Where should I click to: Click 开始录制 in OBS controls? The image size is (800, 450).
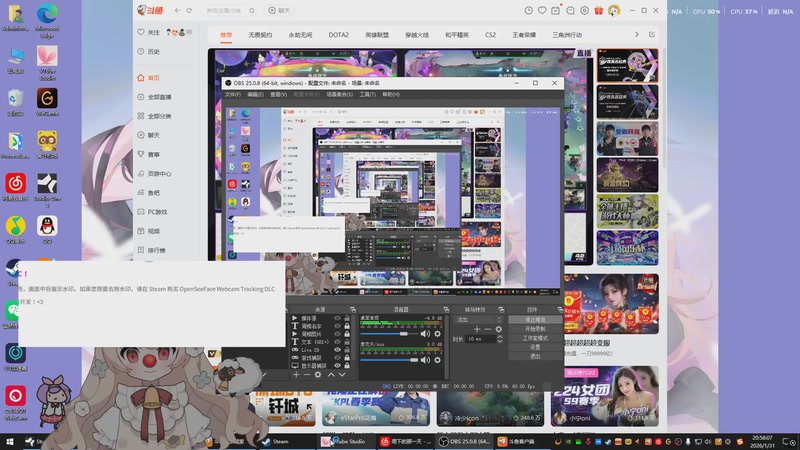pyautogui.click(x=535, y=329)
